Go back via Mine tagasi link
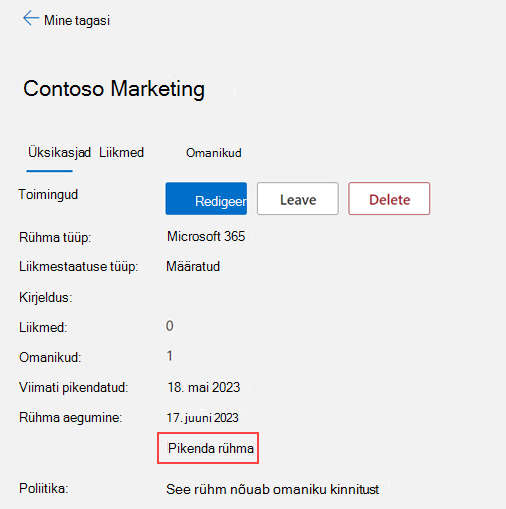 (77, 21)
